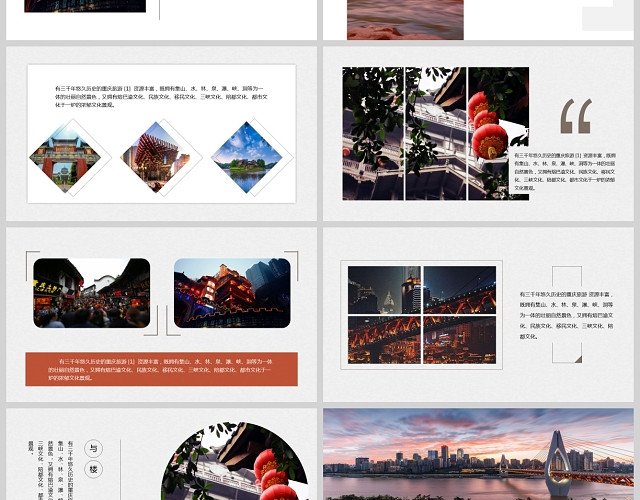Select the three-panel red lantern photo
Screen dimensions: 640x500
[436, 133]
